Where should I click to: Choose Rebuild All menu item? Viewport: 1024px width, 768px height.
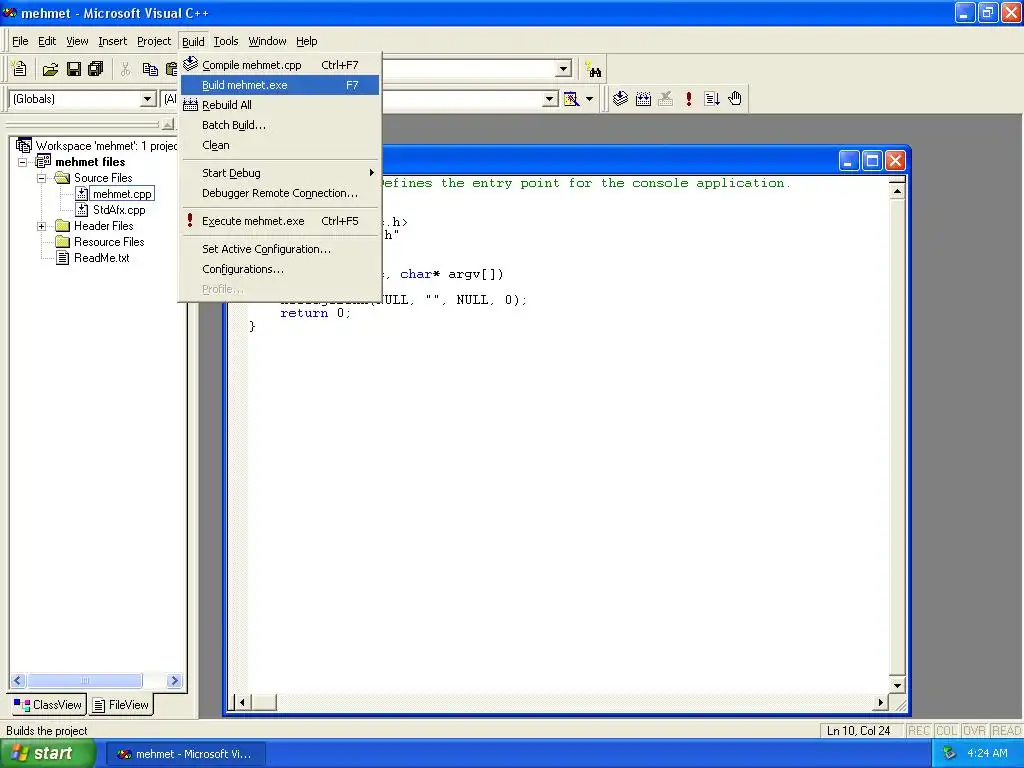(280, 105)
